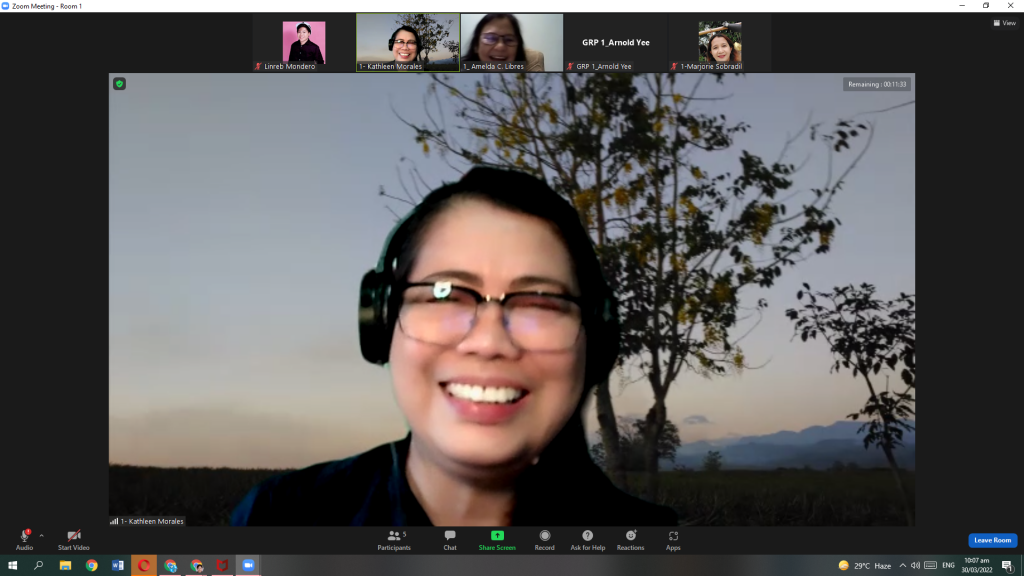
Task: Open the volume control in system tray
Action: point(916,566)
